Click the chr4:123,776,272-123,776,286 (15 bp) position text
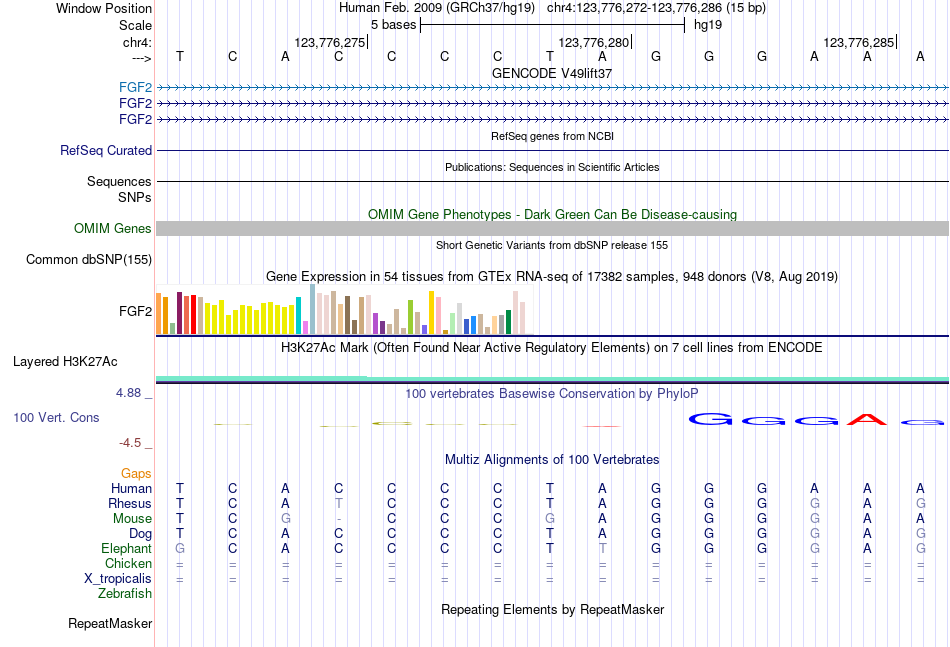 coord(656,8)
